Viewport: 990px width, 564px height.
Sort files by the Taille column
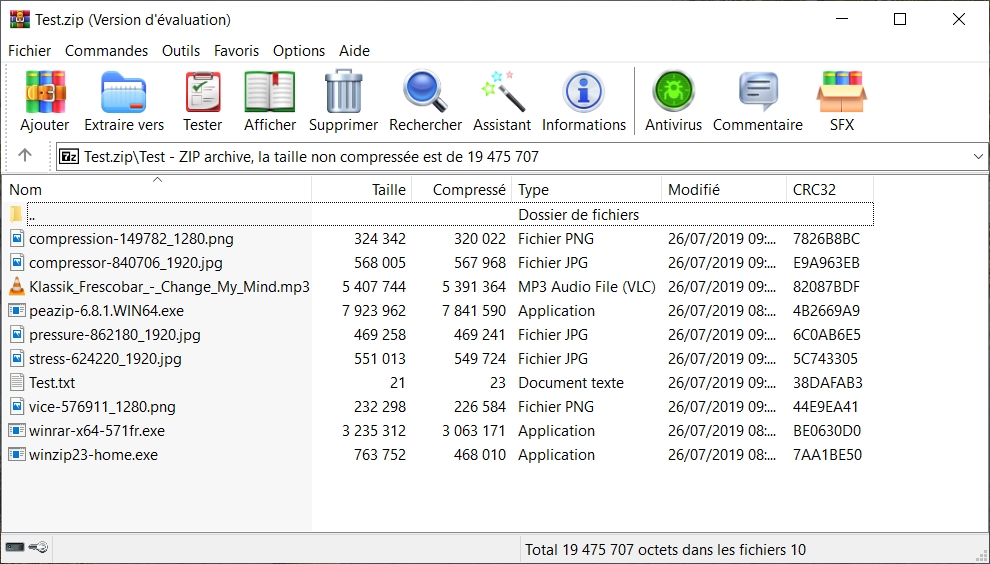(x=388, y=189)
